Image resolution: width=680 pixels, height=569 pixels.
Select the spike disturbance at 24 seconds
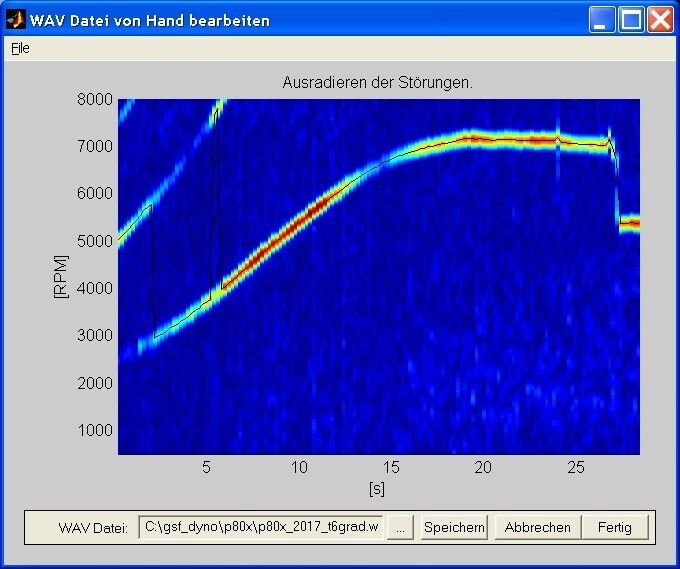coord(558,140)
